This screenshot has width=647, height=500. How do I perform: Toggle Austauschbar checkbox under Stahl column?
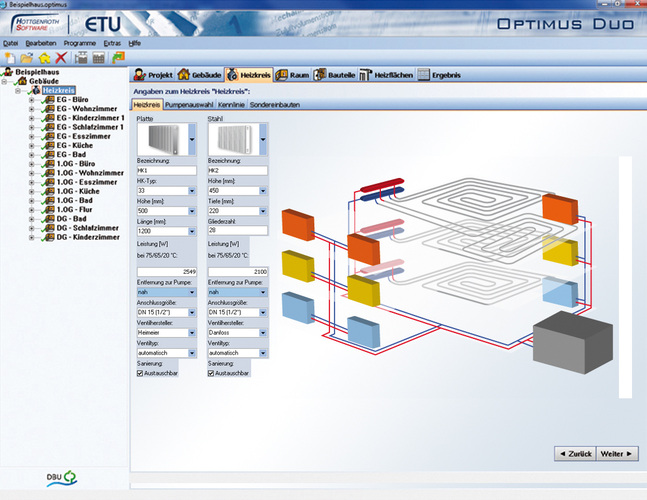tap(211, 375)
